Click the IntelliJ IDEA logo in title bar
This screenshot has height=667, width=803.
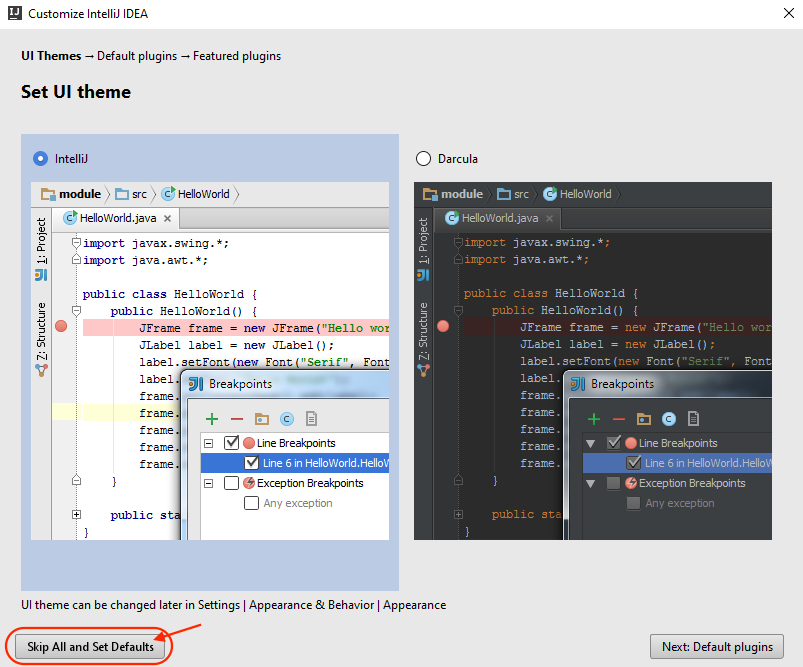[14, 15]
